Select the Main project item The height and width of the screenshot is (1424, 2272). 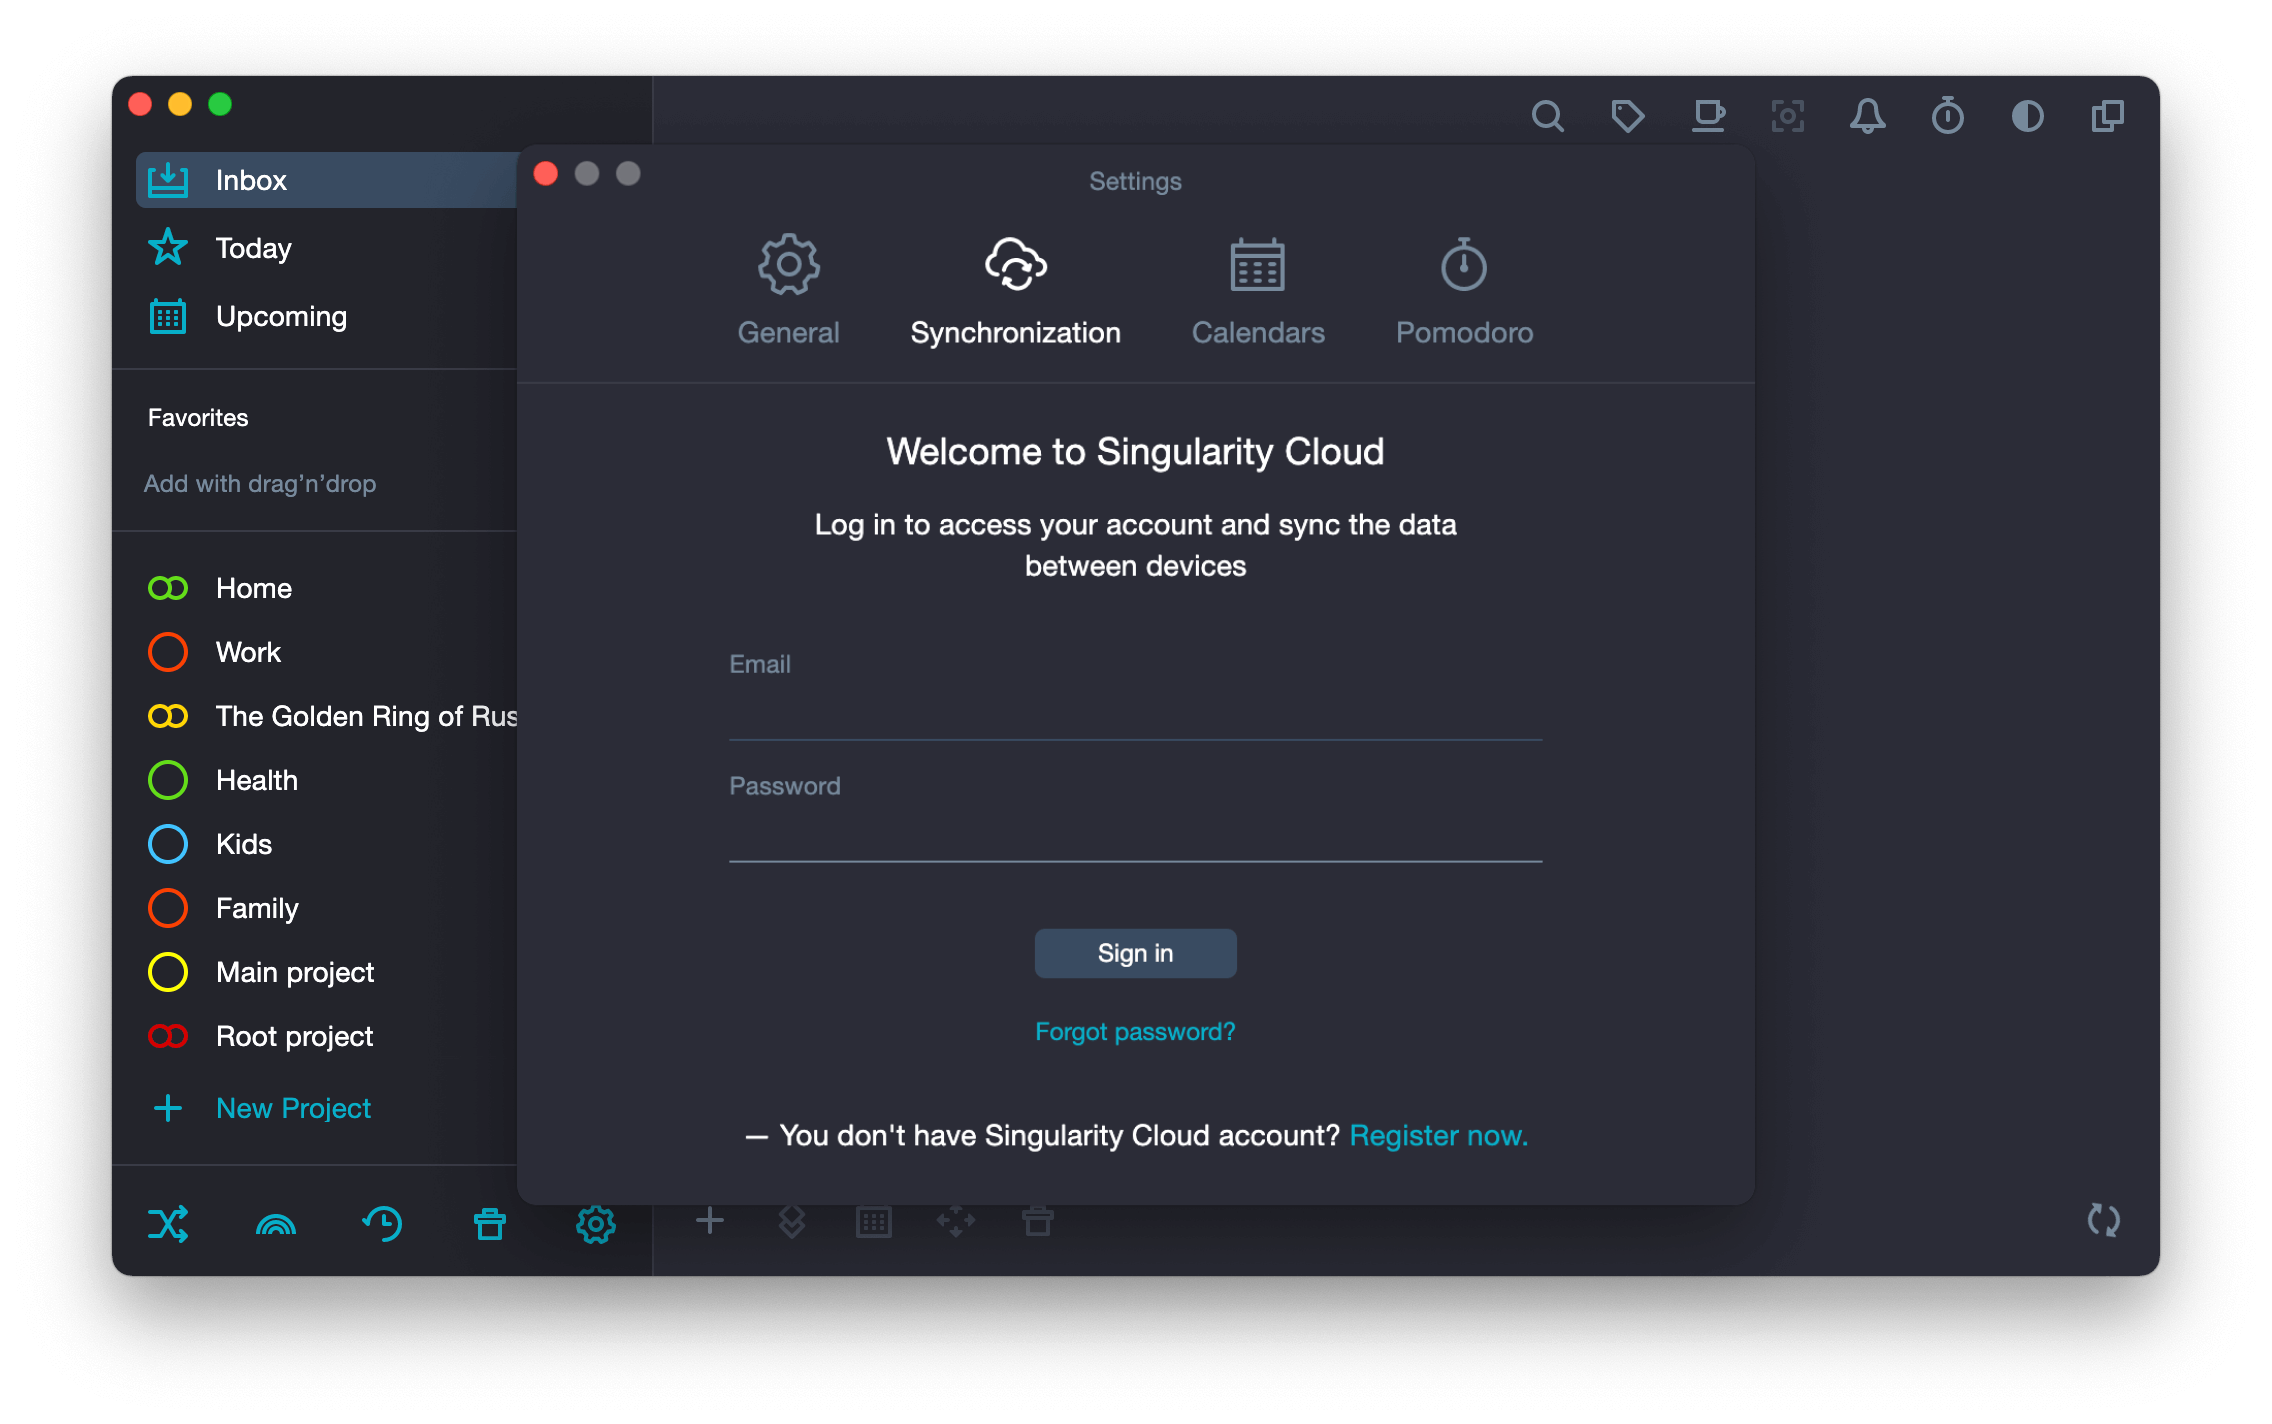pos(327,972)
